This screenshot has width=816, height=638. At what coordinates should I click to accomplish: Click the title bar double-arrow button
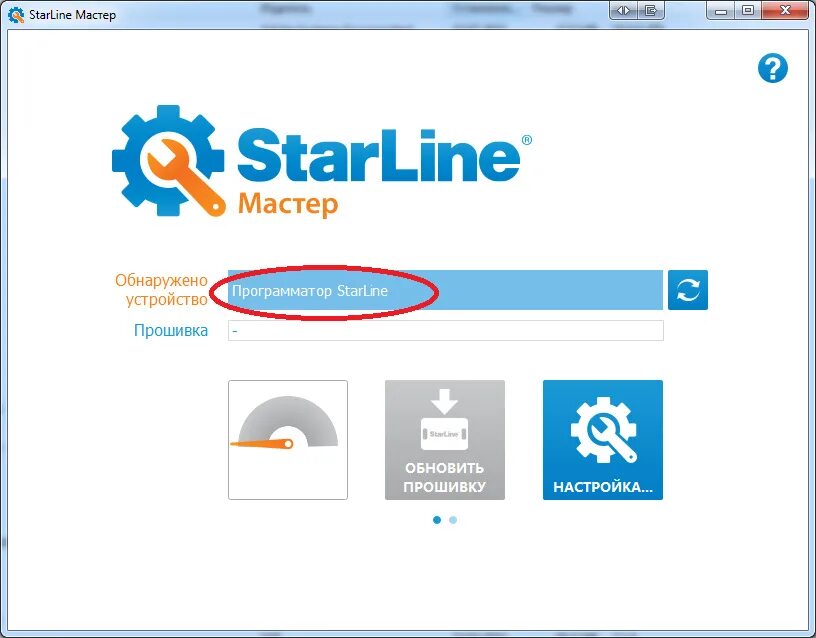623,10
